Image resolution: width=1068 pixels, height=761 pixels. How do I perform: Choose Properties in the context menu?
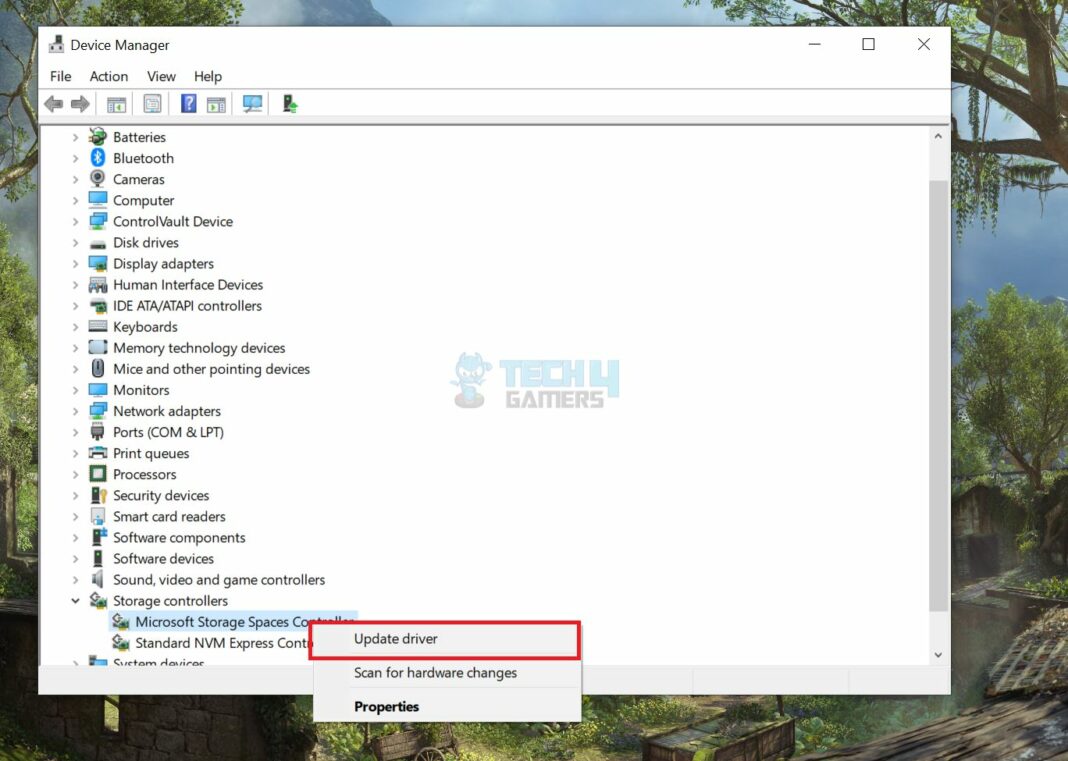pos(386,706)
